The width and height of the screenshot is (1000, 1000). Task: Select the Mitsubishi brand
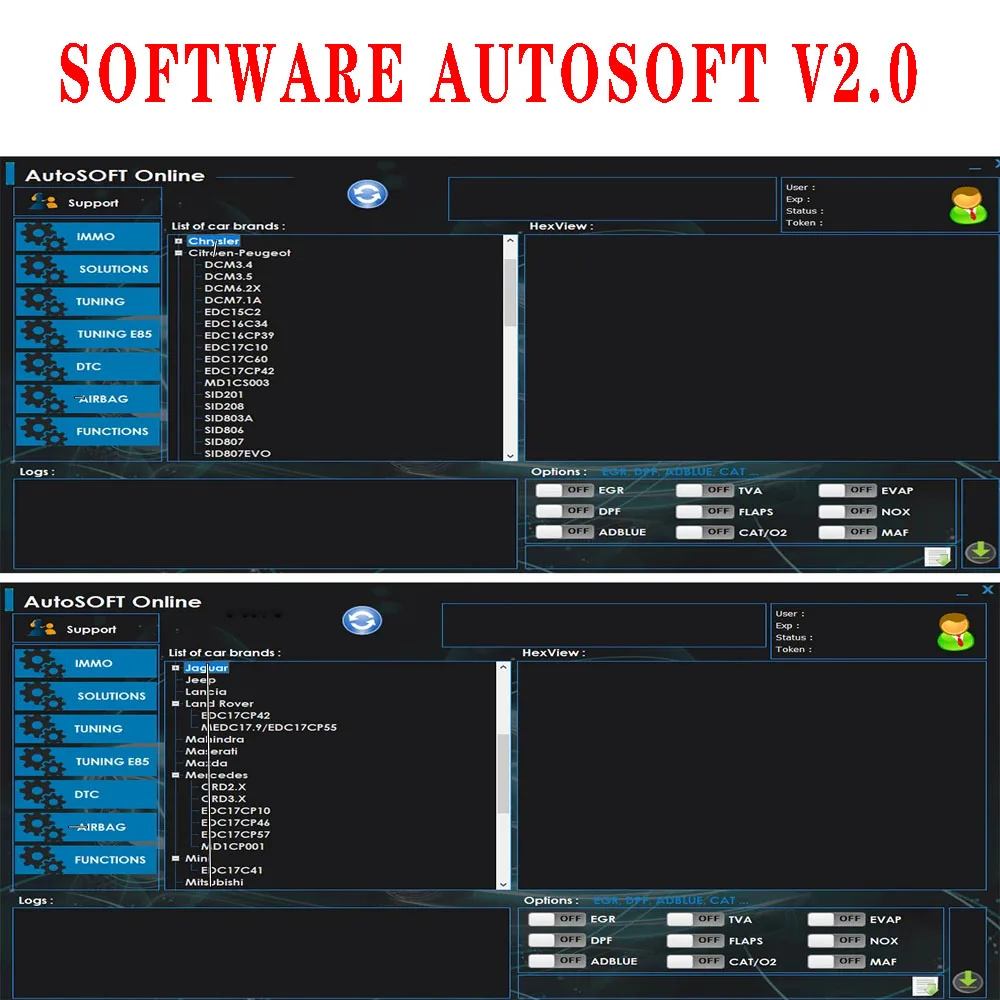(214, 882)
